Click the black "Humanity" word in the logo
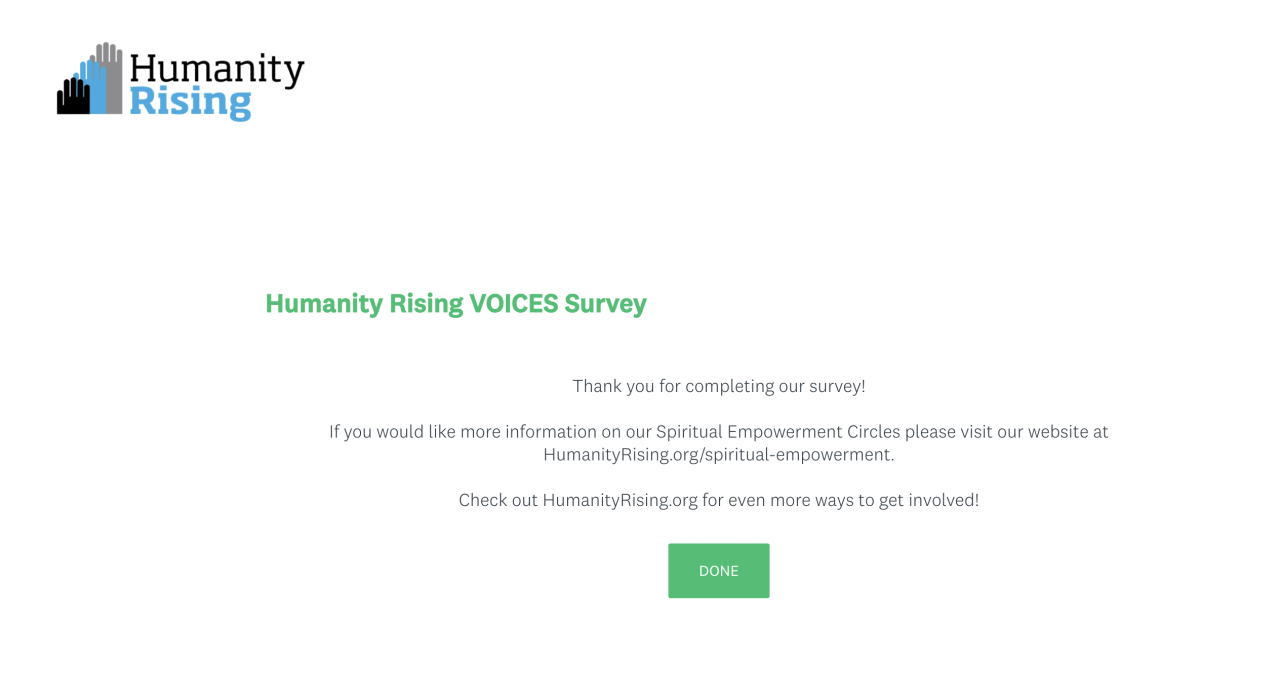1280x700 pixels. pyautogui.click(x=216, y=68)
